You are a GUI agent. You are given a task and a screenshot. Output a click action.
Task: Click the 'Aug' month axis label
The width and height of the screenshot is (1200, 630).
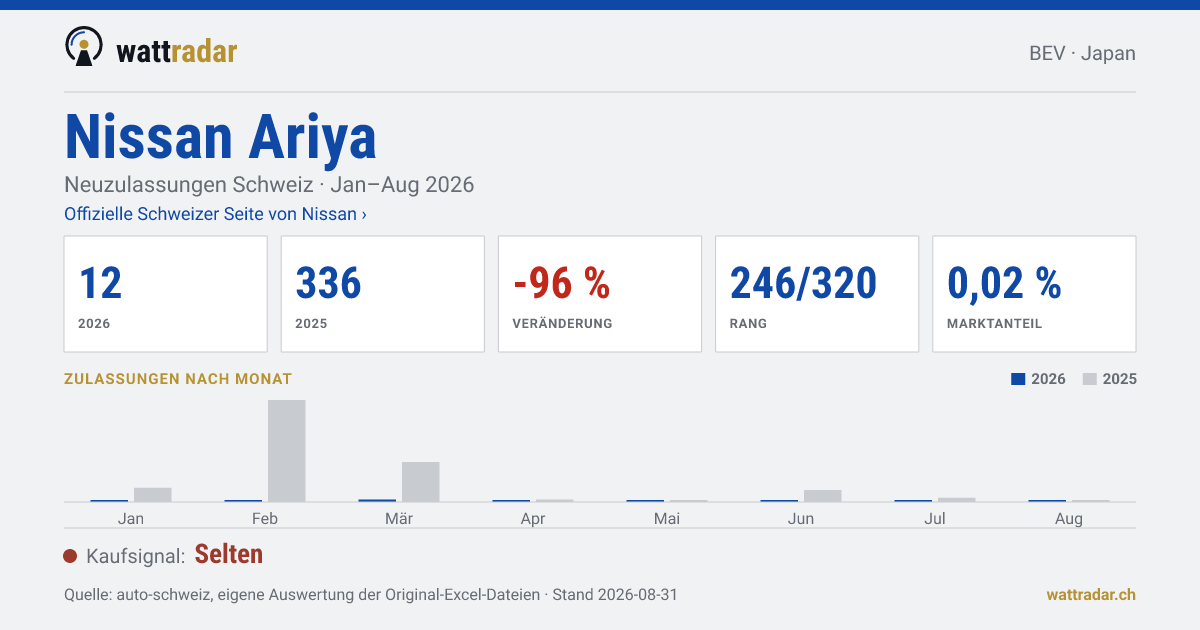[1069, 518]
